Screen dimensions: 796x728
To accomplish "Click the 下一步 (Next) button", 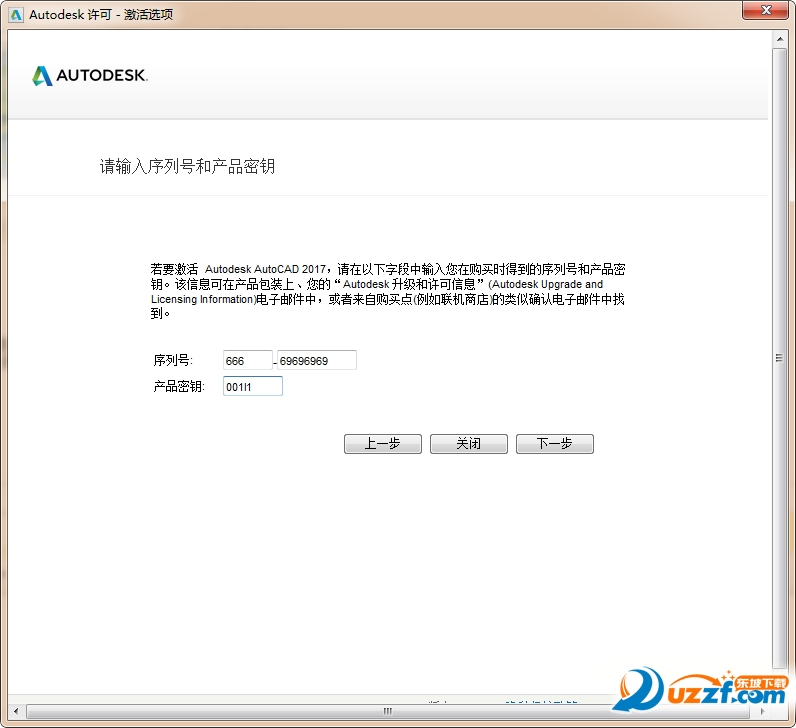I will click(555, 444).
